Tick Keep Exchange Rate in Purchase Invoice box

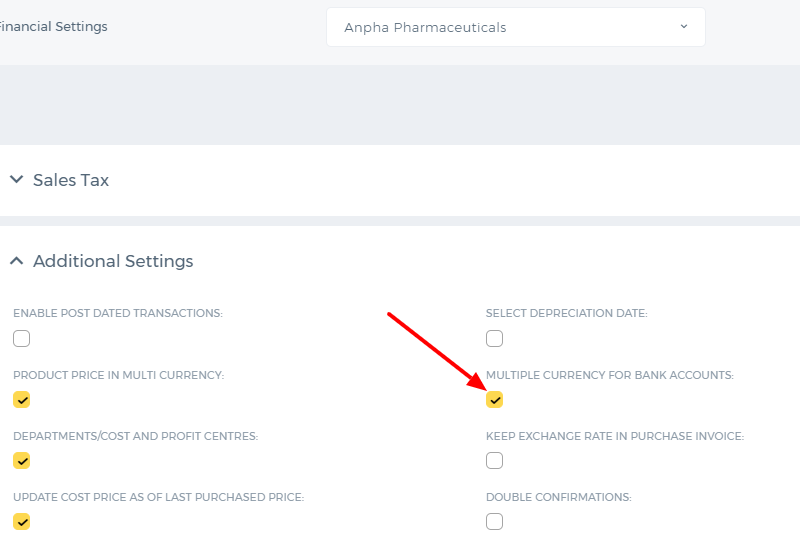[x=494, y=461]
